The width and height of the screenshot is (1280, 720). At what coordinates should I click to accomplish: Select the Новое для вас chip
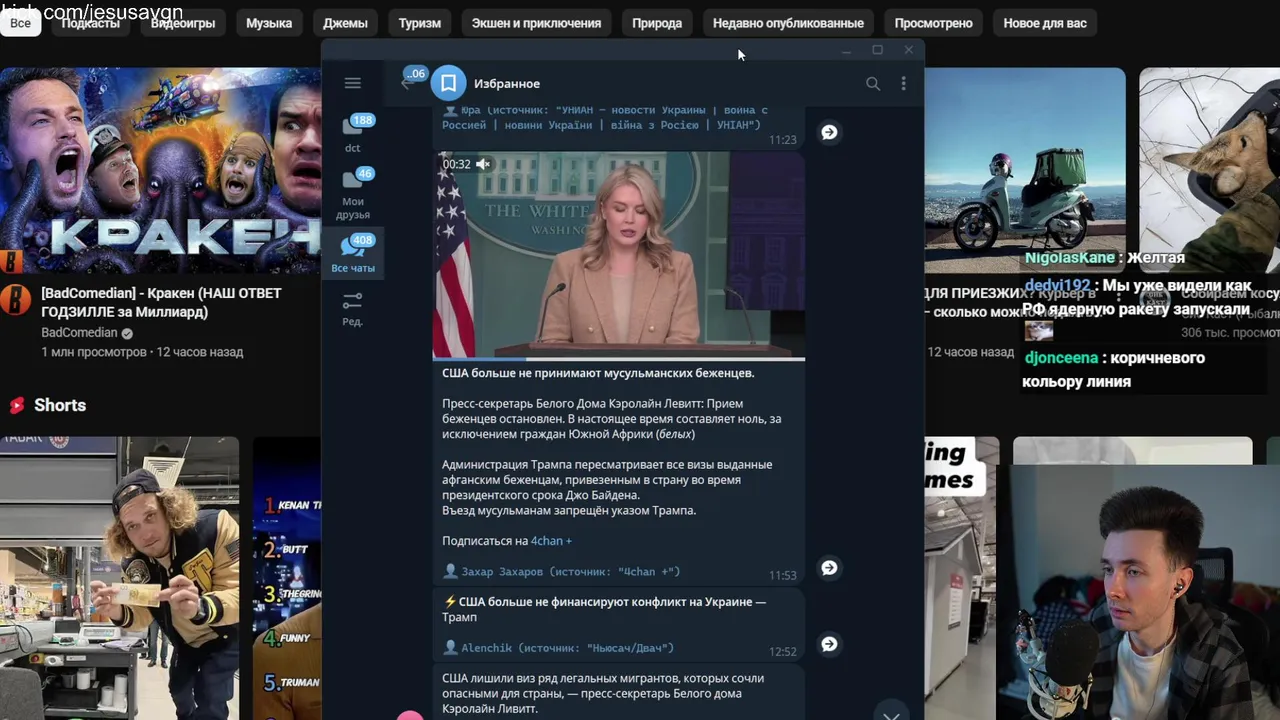(1045, 23)
